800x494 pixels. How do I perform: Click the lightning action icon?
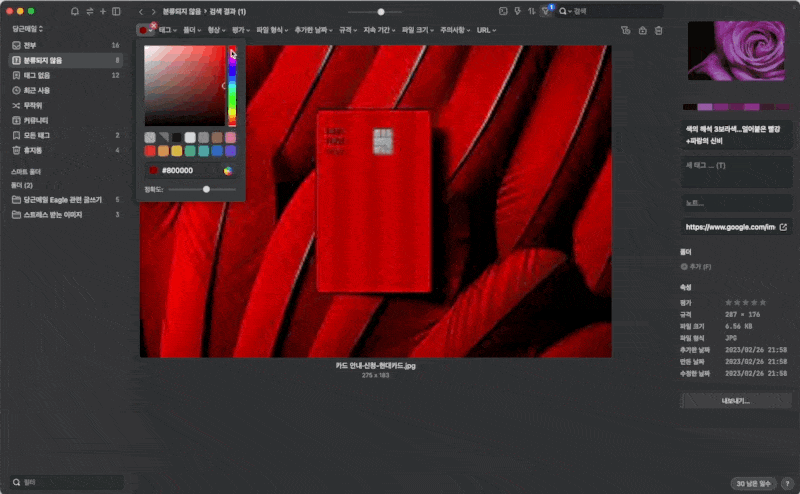[x=517, y=11]
